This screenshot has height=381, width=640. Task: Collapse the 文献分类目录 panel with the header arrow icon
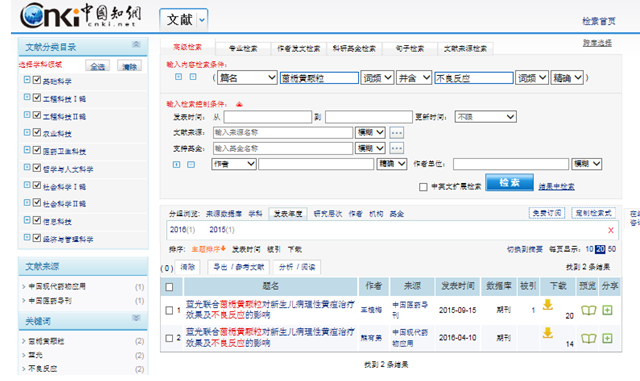tap(136, 44)
